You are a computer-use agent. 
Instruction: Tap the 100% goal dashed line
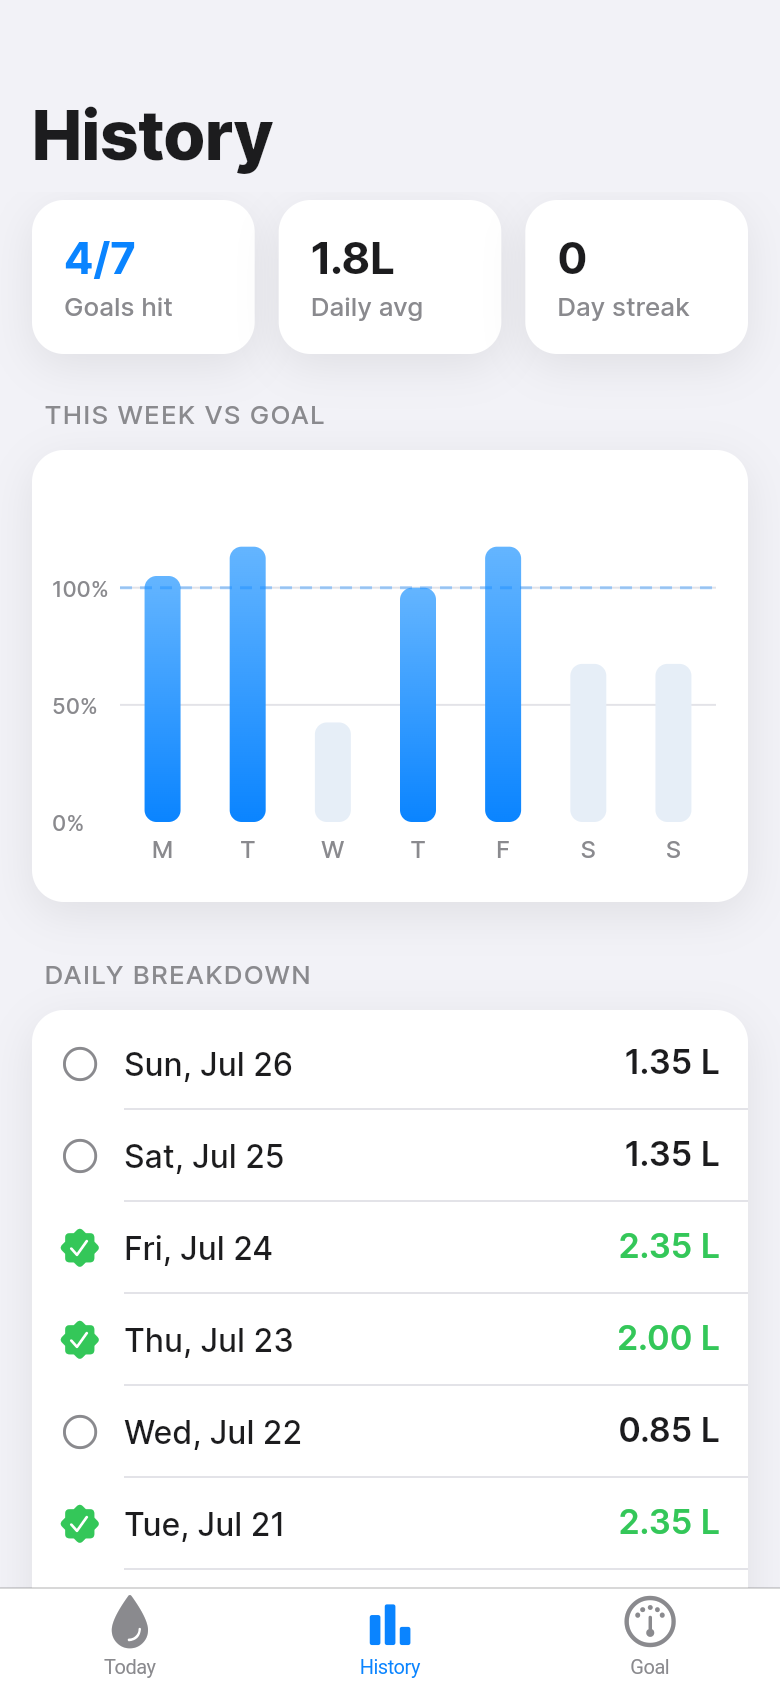[418, 588]
